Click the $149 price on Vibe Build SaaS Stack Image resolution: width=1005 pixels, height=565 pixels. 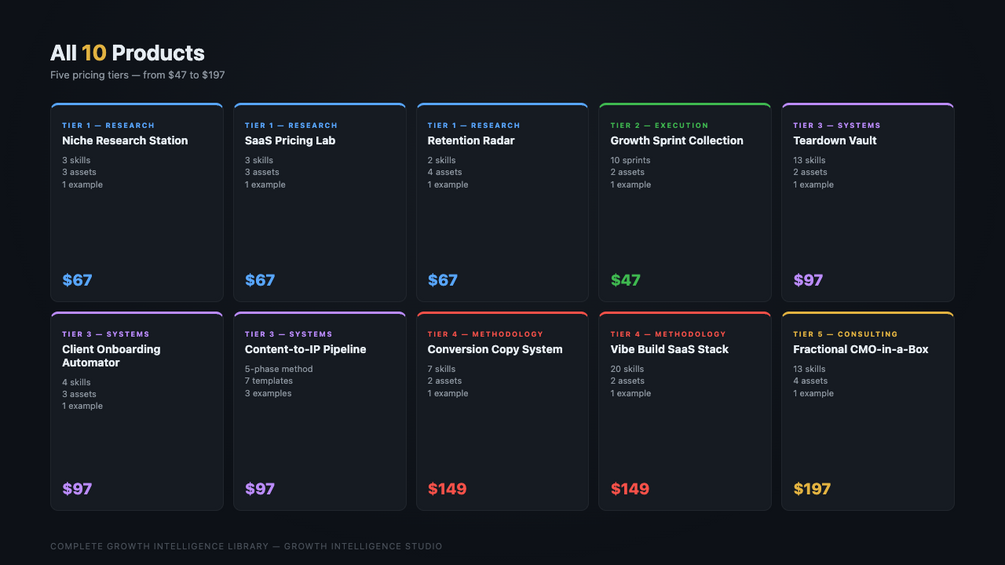(629, 489)
